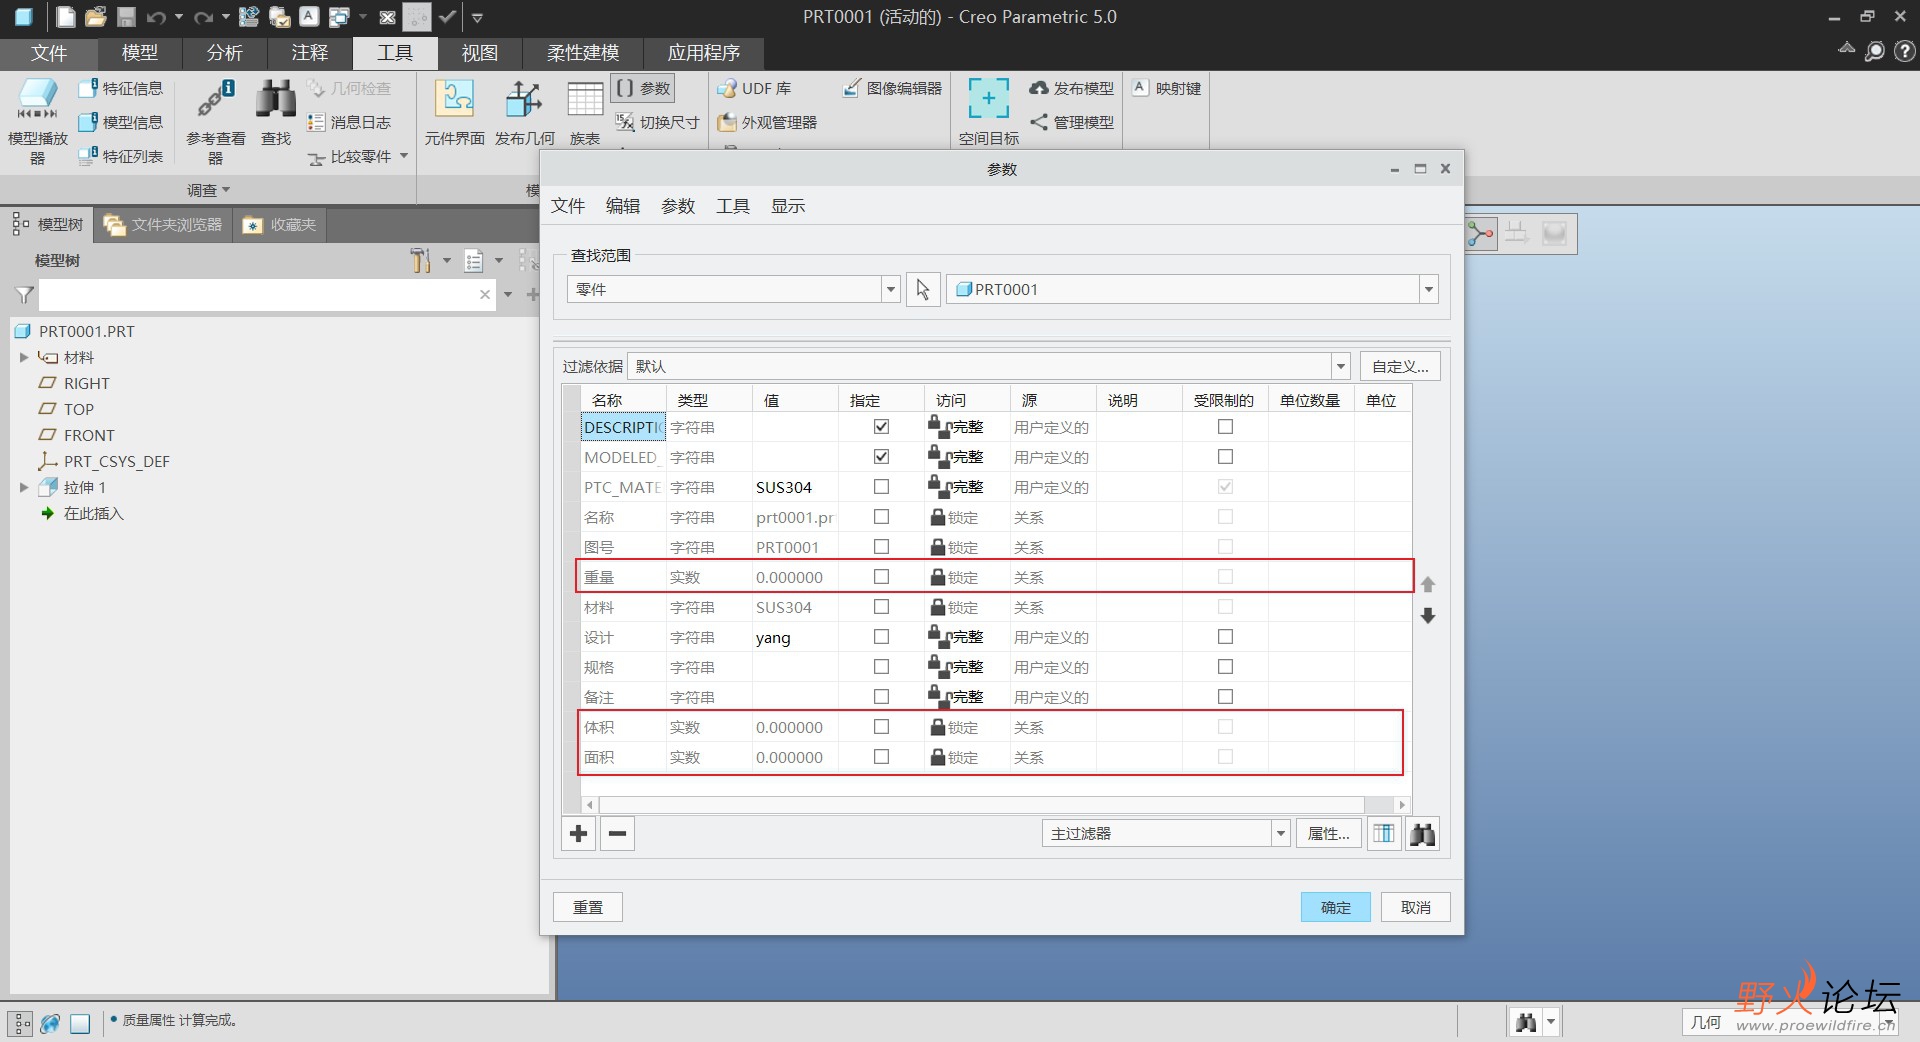Expand the 材料 tree node
Screen dimensions: 1920x1042
point(24,357)
